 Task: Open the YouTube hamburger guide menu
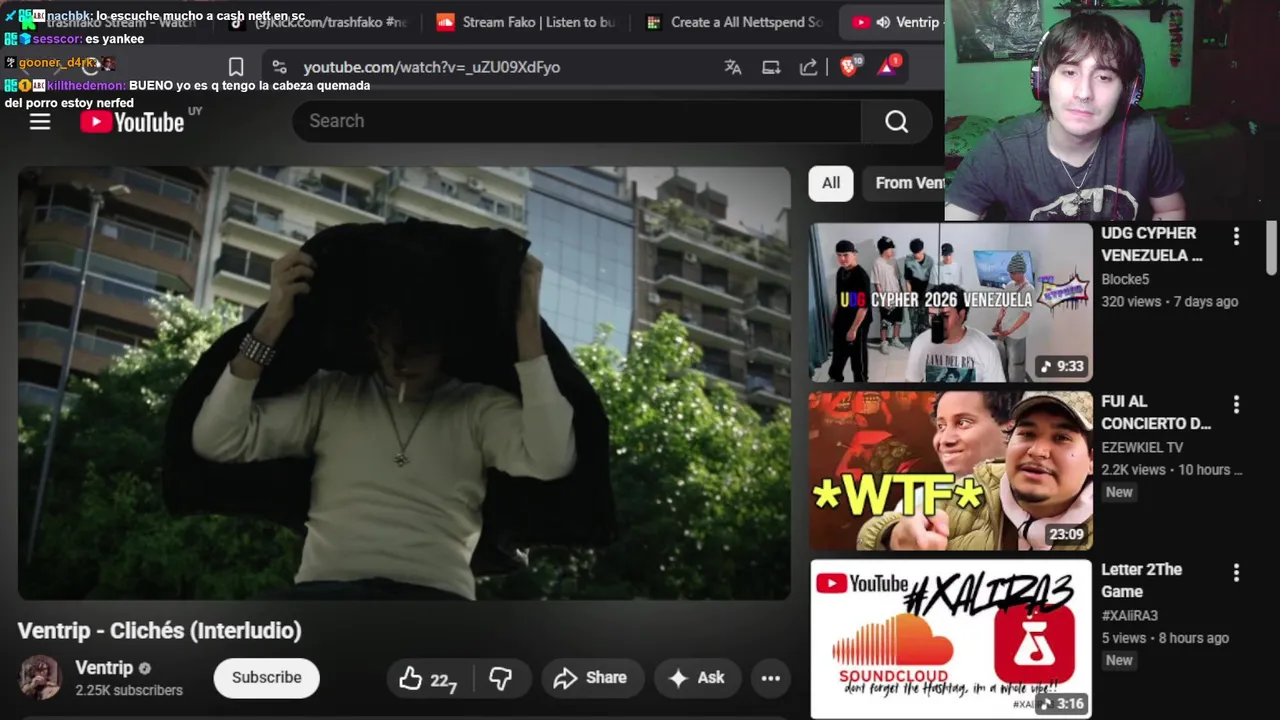click(40, 122)
